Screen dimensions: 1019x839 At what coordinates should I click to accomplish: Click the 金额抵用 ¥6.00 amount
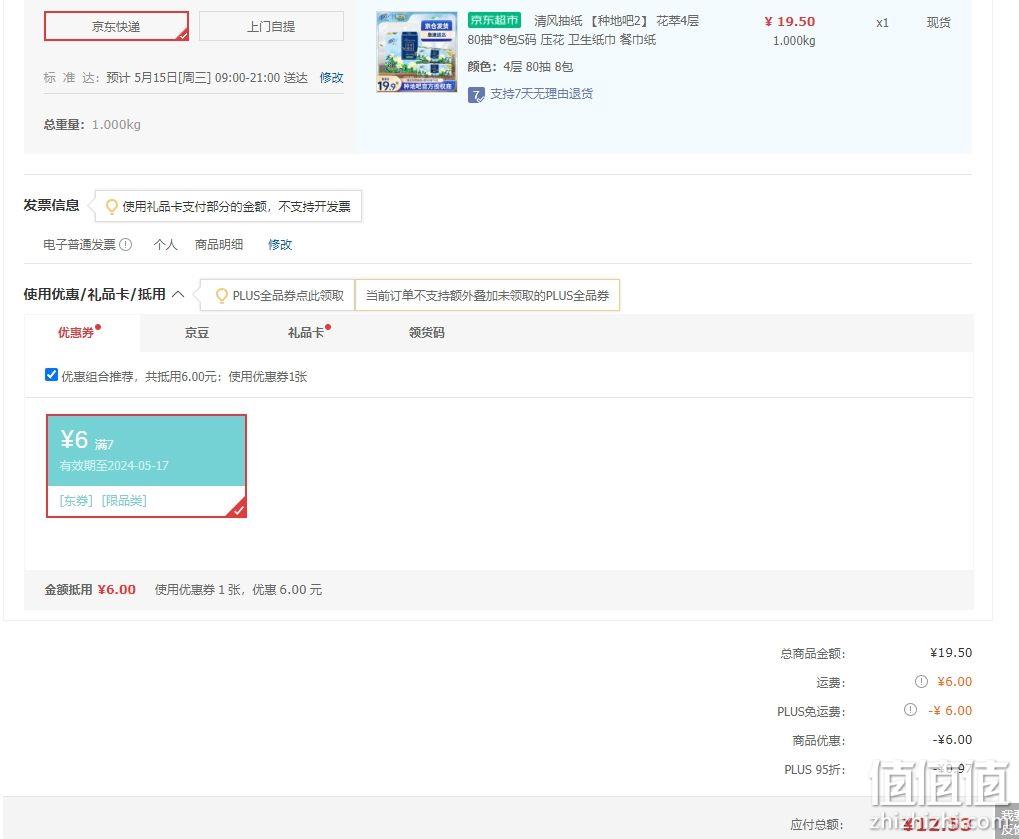117,589
